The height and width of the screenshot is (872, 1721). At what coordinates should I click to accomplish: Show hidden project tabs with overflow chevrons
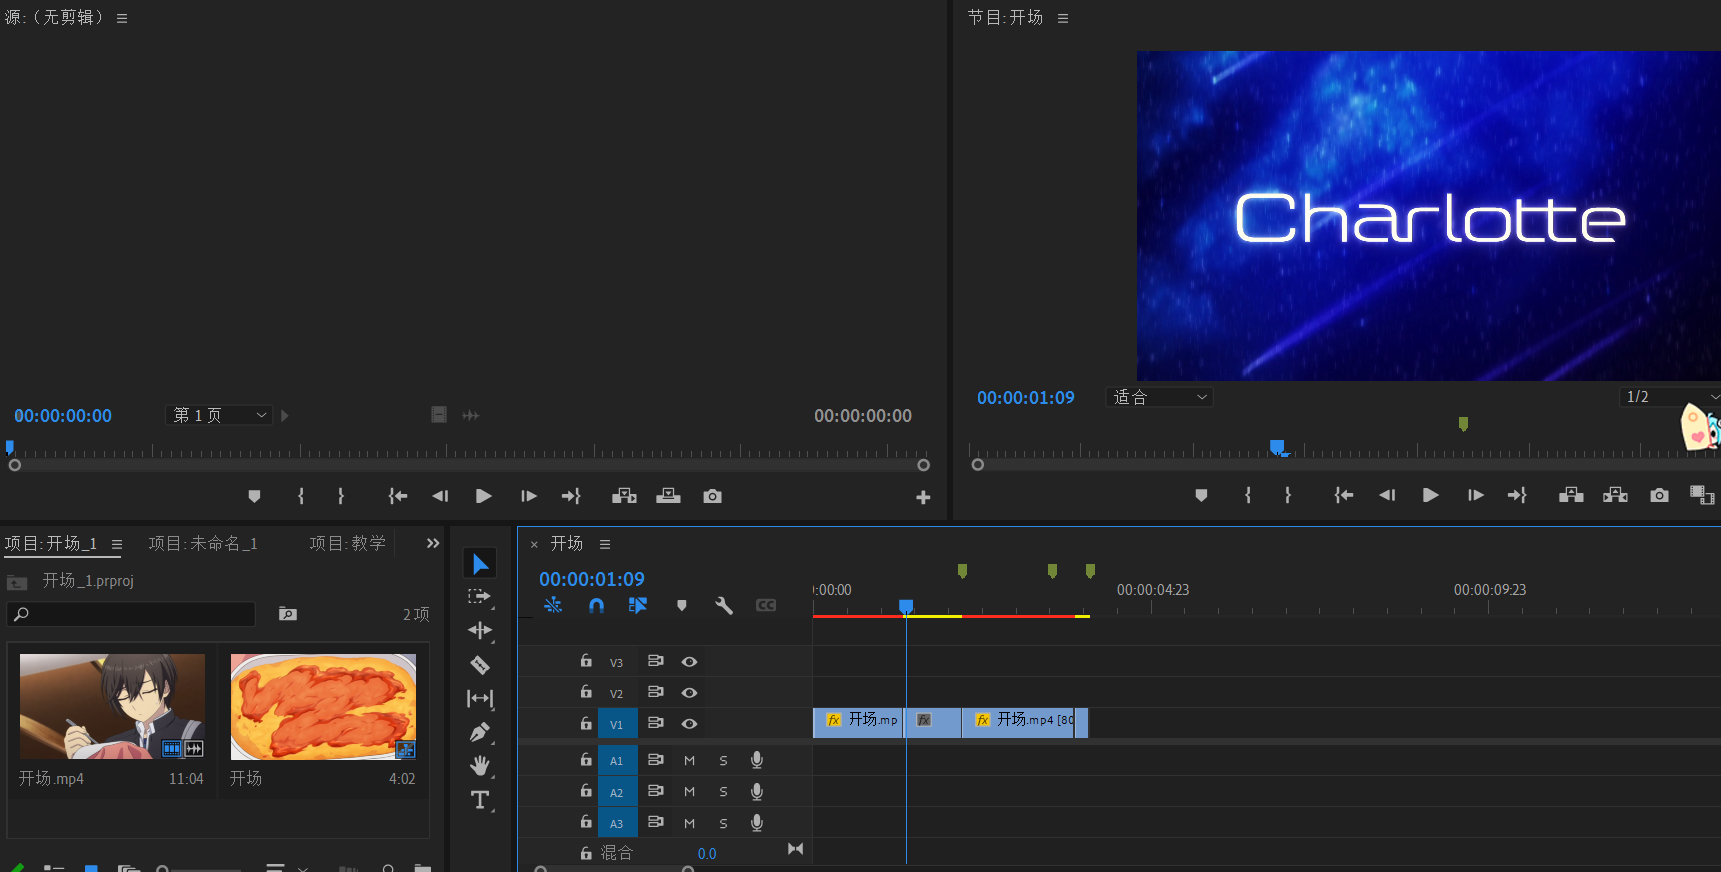pyautogui.click(x=433, y=543)
